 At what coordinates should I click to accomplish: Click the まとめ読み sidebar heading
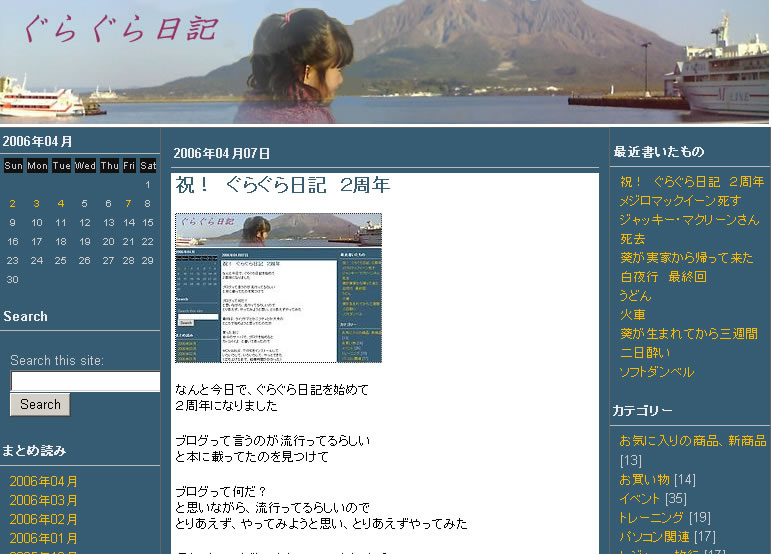[x=34, y=451]
